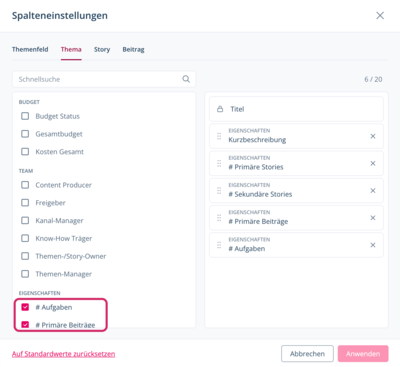
Task: Remove the # Sekundäre Stories column
Action: pyautogui.click(x=373, y=191)
